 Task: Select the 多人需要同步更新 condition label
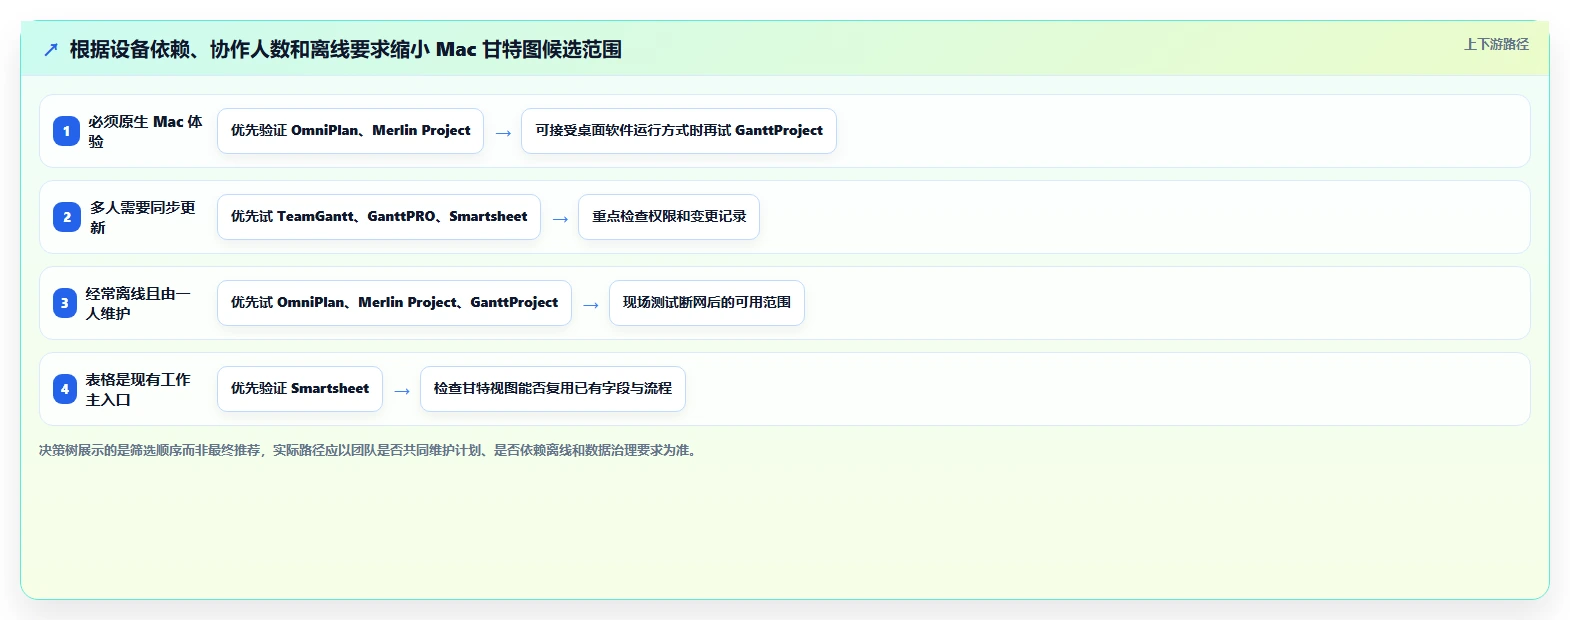[143, 217]
